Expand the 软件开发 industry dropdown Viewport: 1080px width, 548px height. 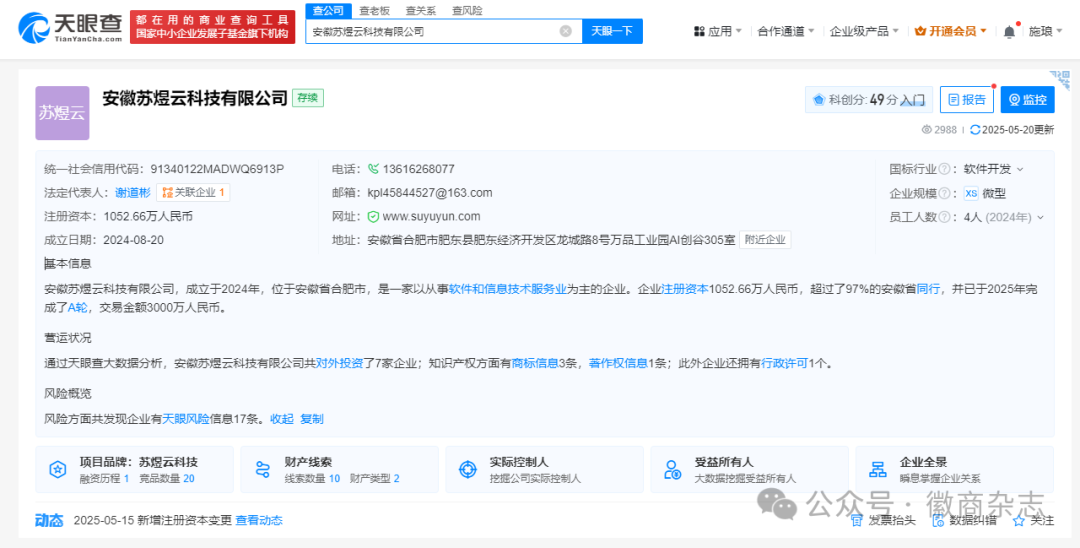994,169
